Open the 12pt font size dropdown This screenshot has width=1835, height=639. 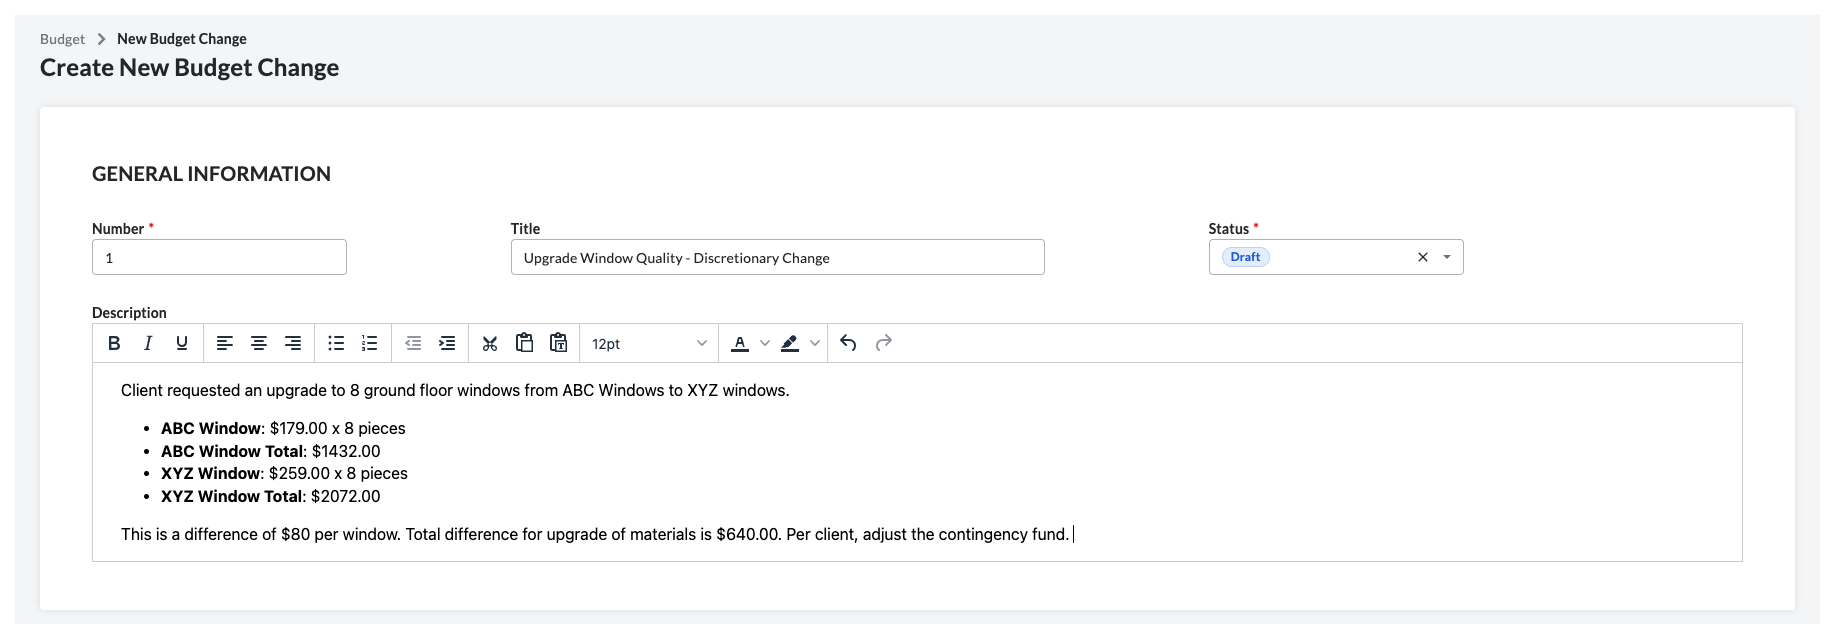coord(649,343)
